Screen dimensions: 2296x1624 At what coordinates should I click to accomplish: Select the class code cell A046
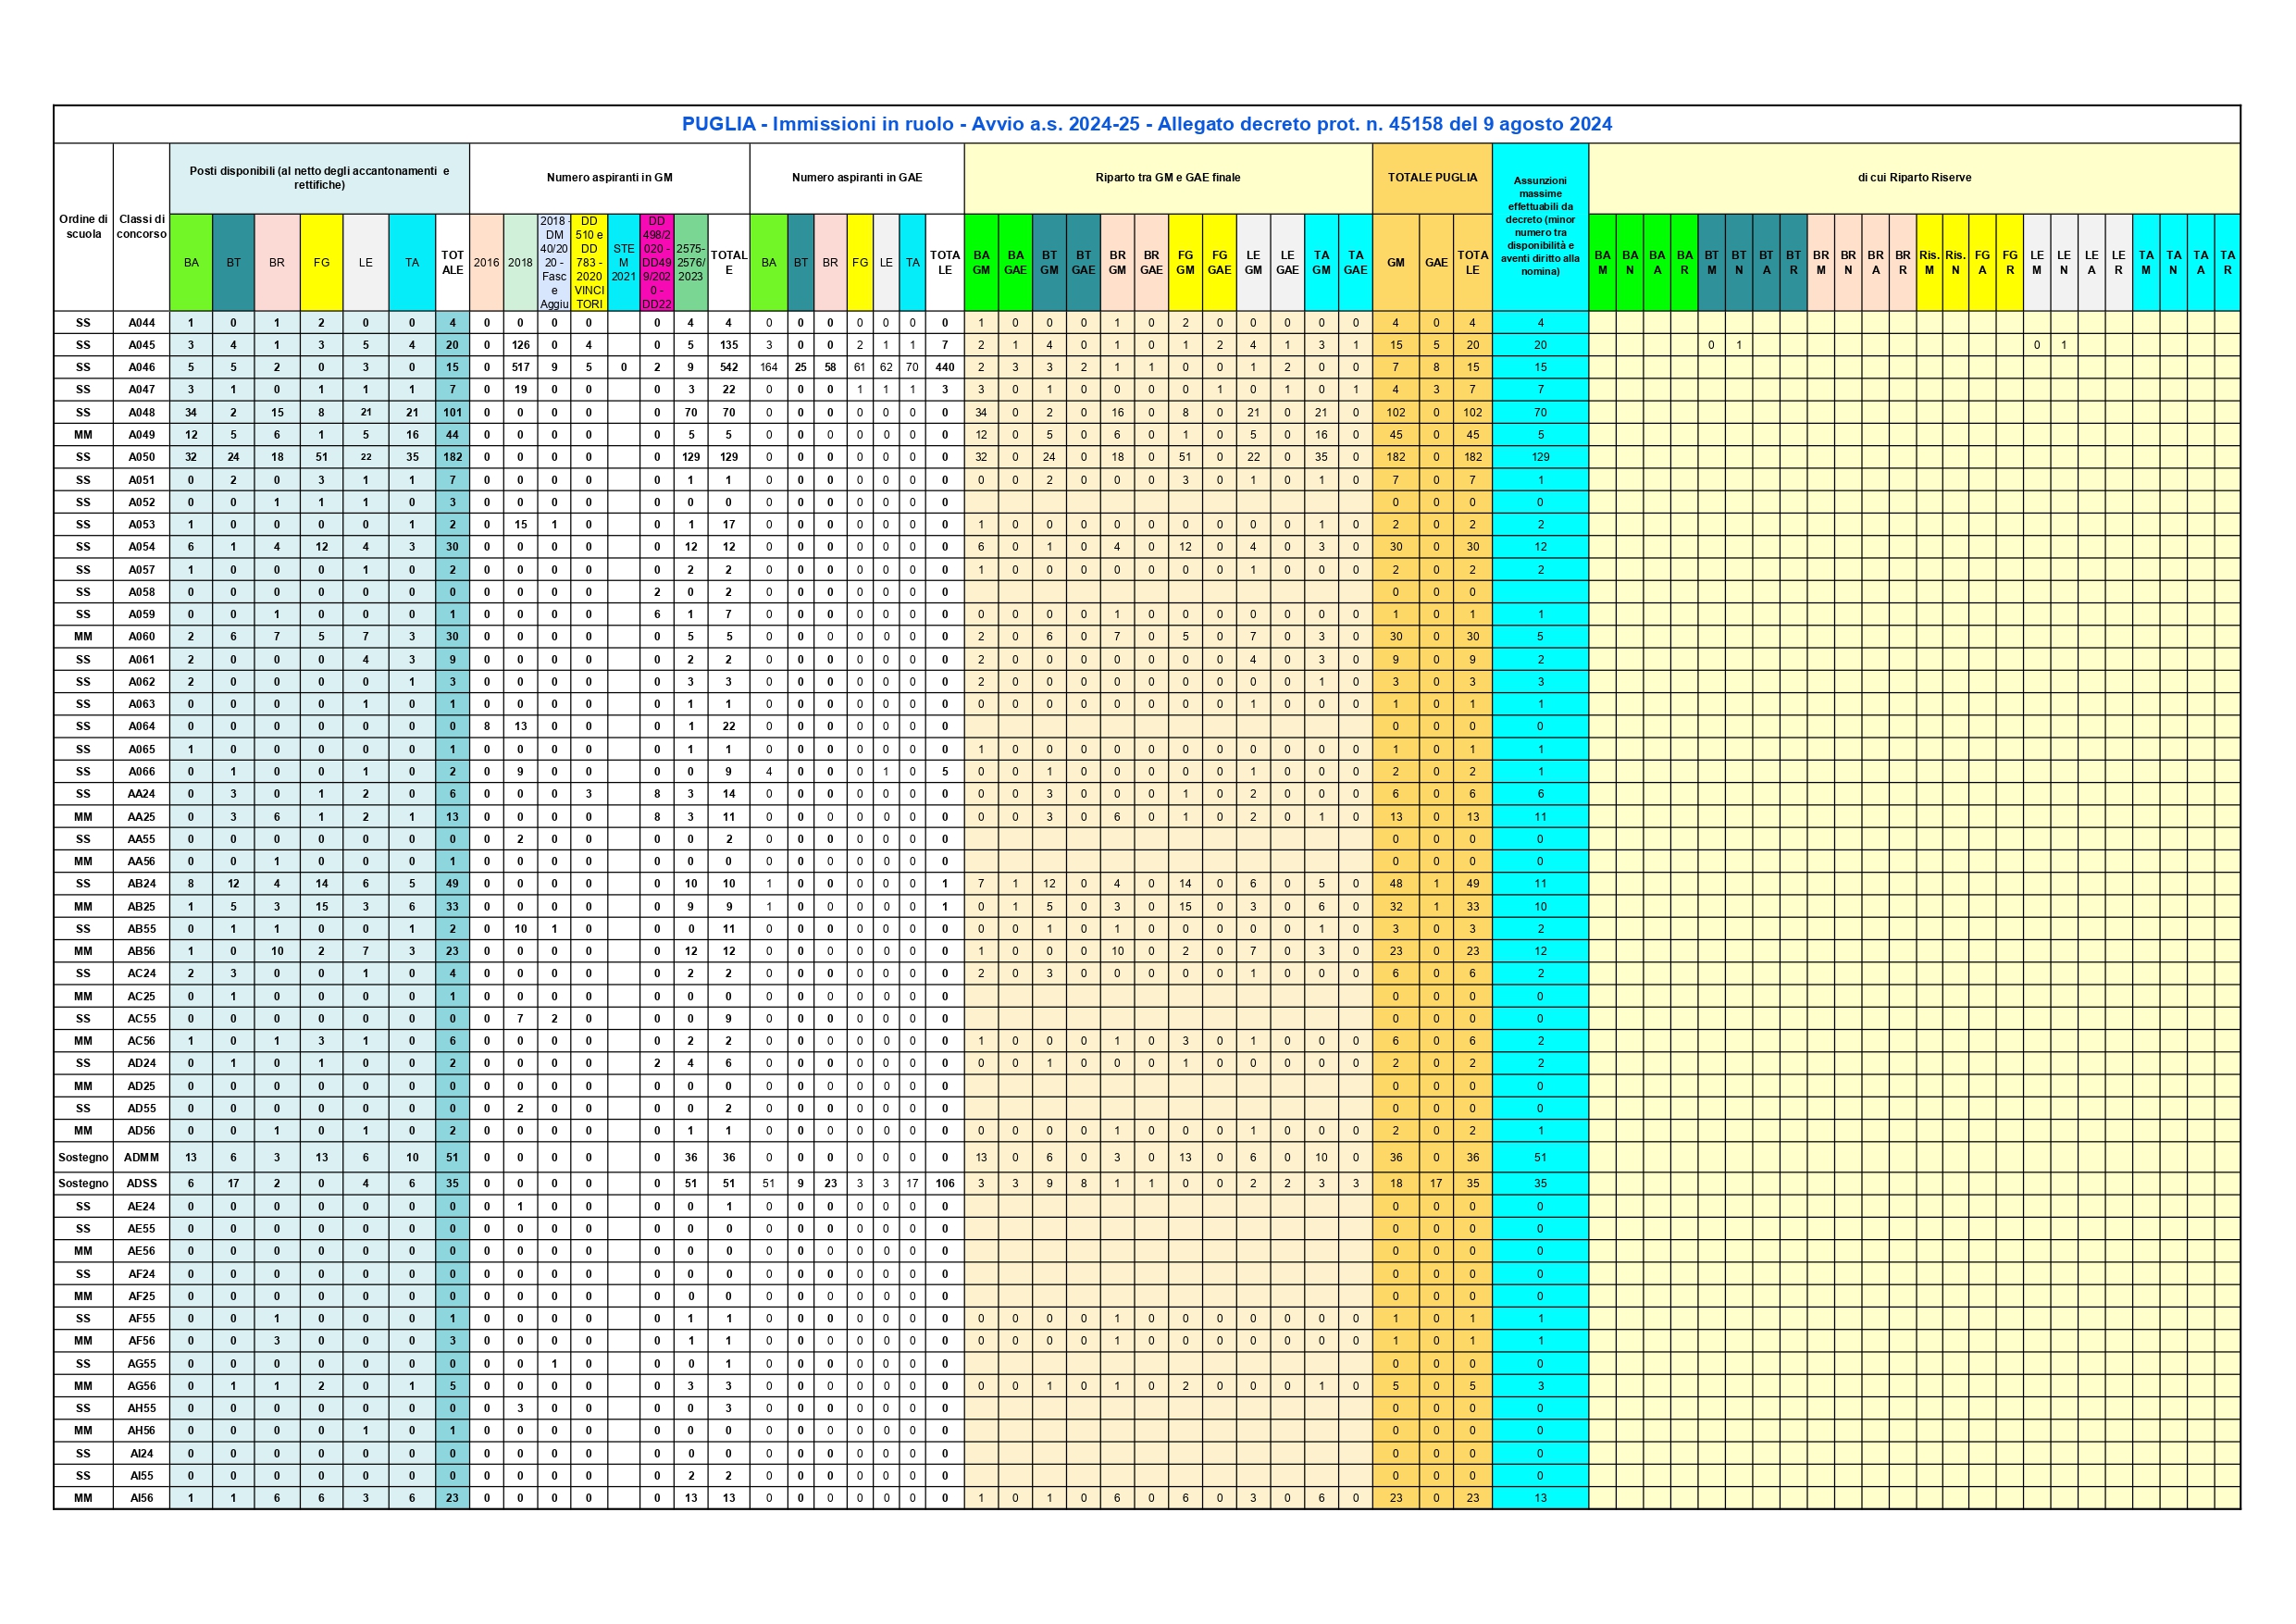141,367
